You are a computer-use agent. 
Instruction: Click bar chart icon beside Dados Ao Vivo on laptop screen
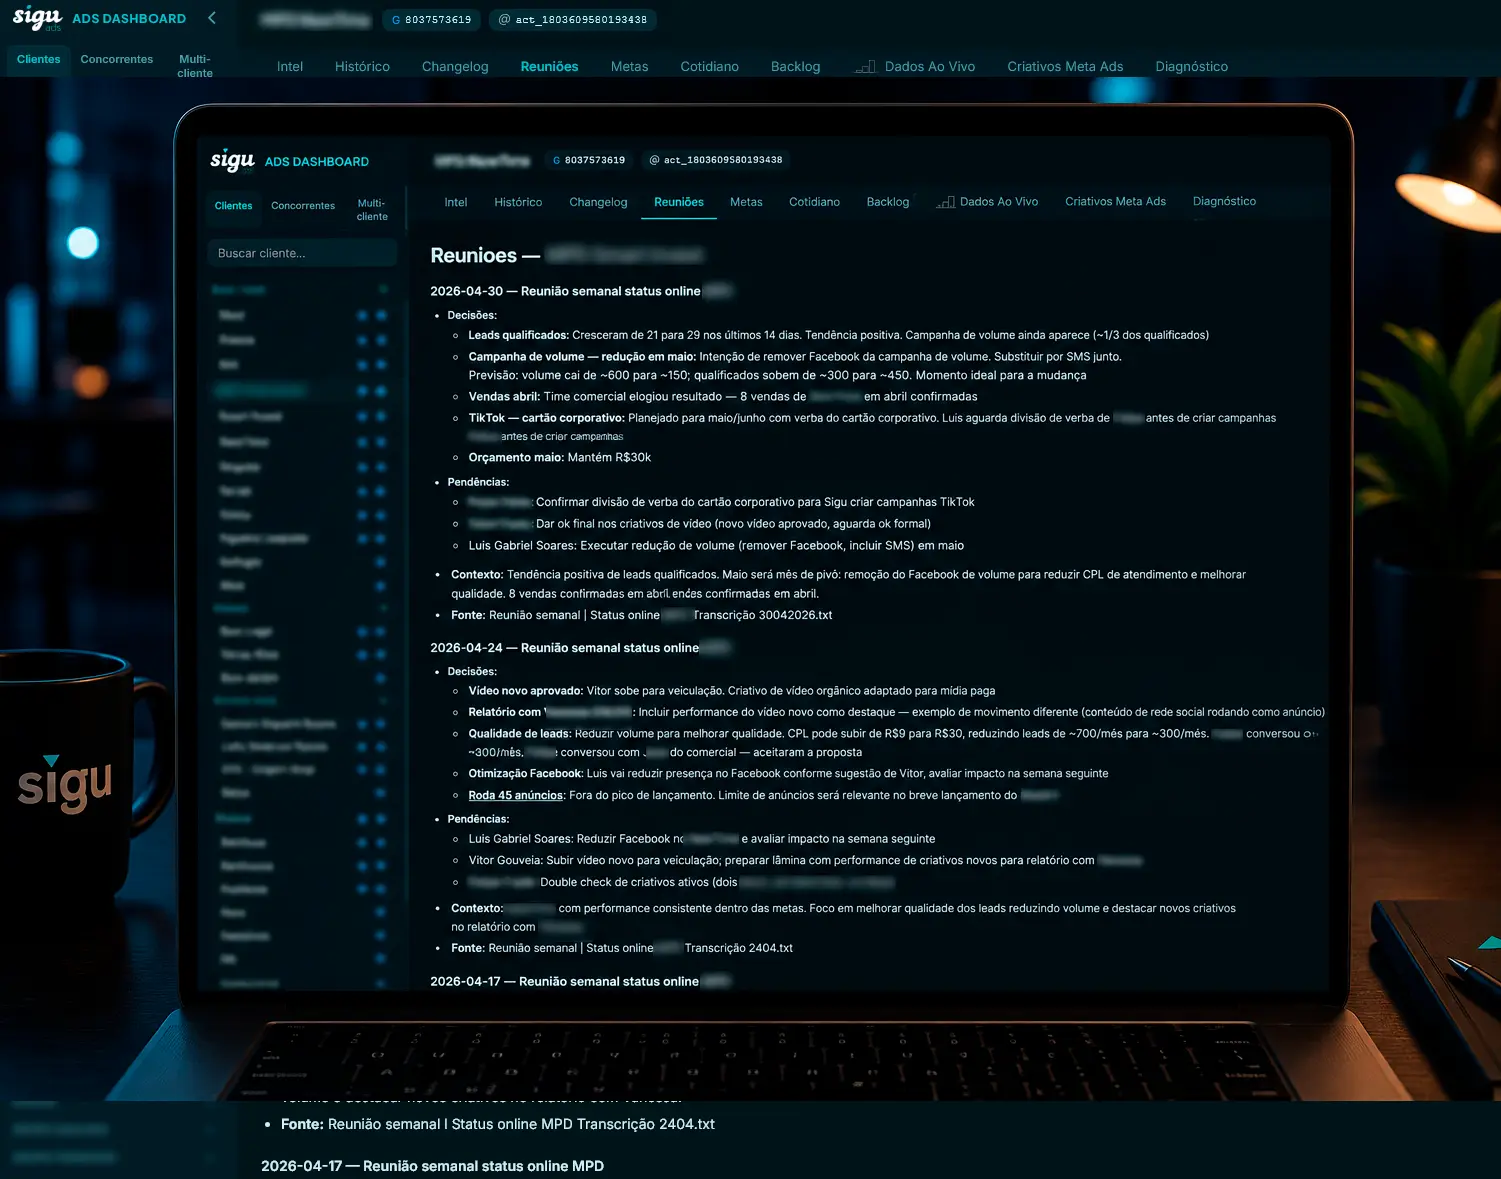tap(945, 202)
